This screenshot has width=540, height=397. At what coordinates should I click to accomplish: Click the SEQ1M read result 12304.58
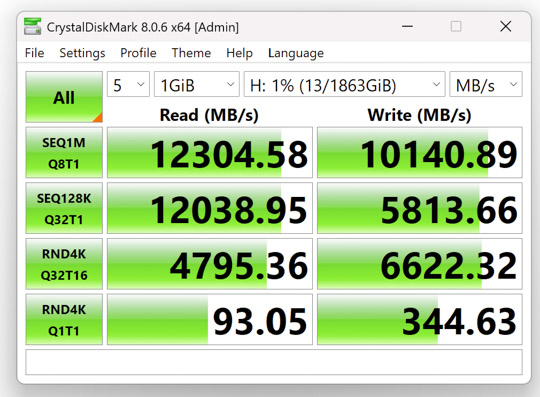pyautogui.click(x=210, y=153)
